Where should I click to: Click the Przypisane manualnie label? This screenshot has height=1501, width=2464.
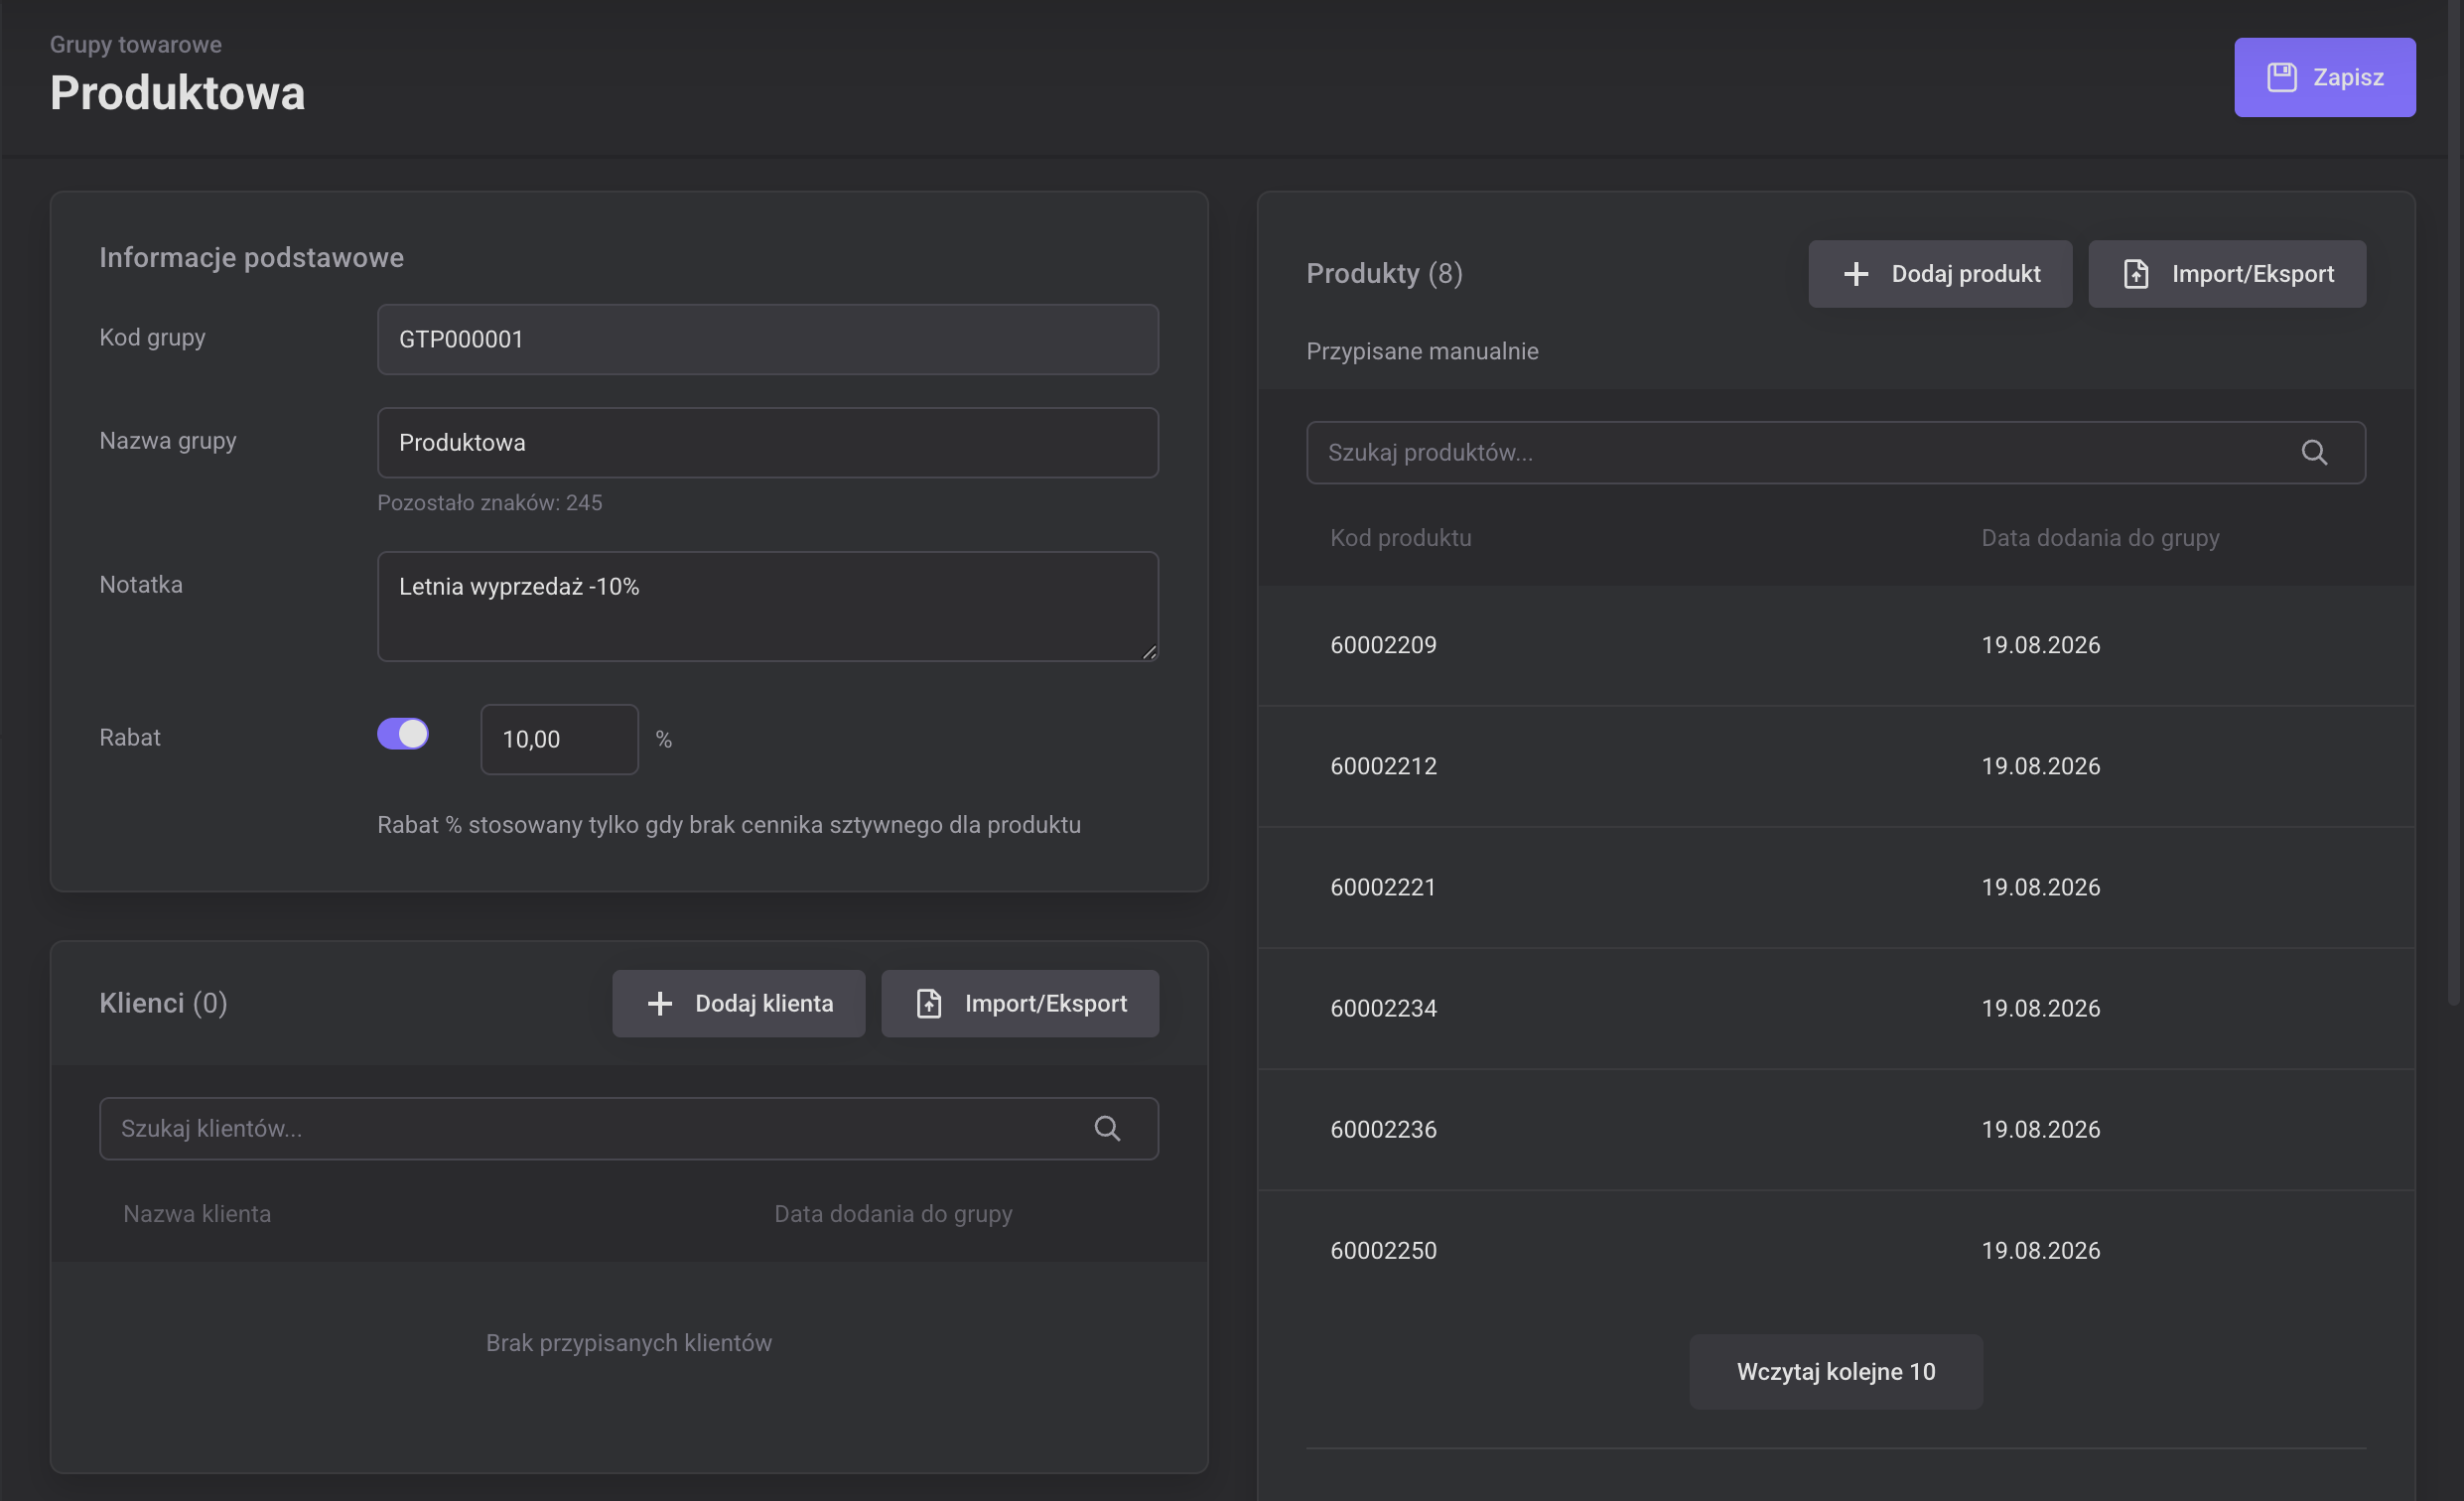pyautogui.click(x=1421, y=351)
